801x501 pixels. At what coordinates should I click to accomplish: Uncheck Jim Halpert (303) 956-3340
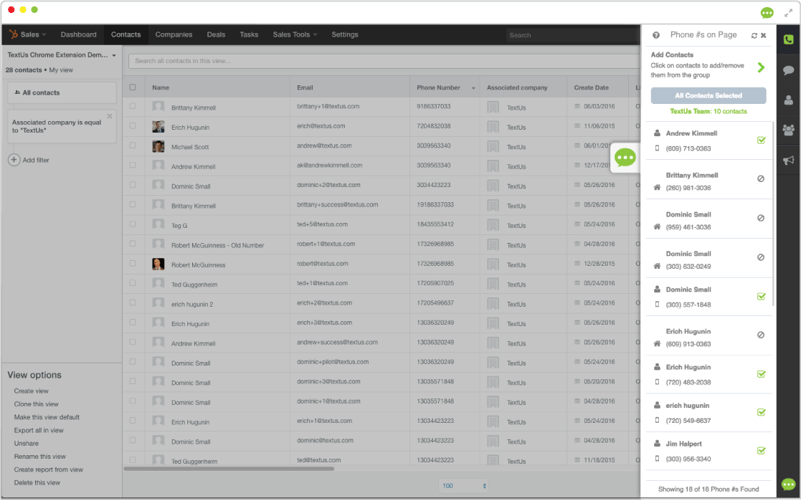click(761, 450)
